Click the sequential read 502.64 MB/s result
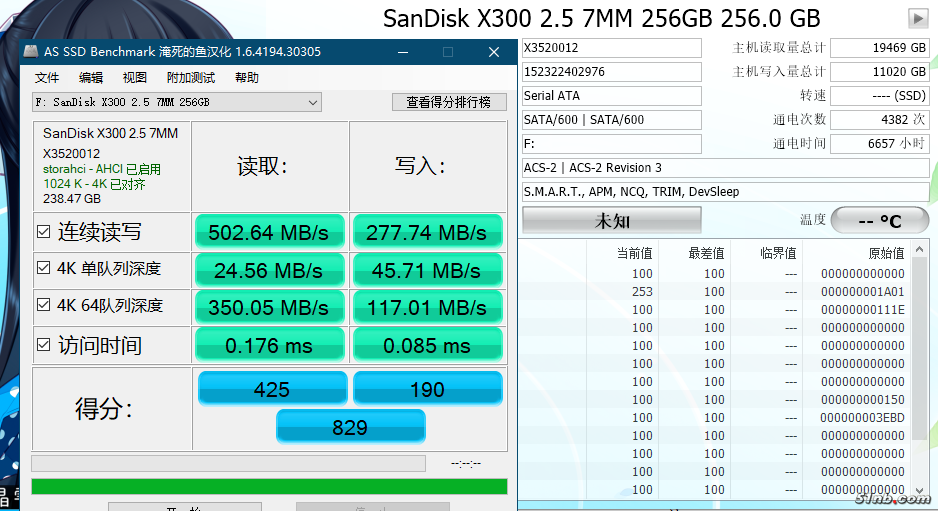The width and height of the screenshot is (938, 511). 269,232
